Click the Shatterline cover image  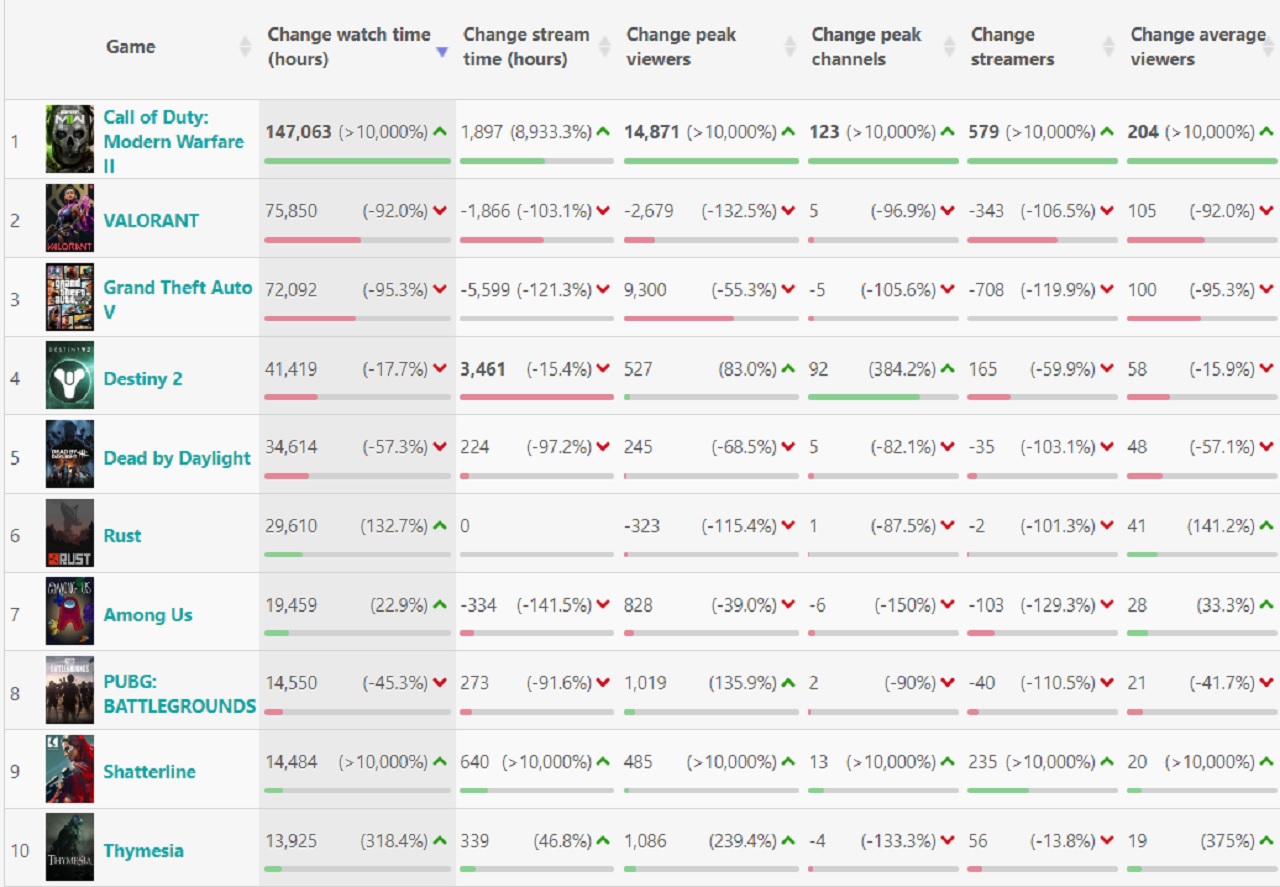(x=70, y=769)
